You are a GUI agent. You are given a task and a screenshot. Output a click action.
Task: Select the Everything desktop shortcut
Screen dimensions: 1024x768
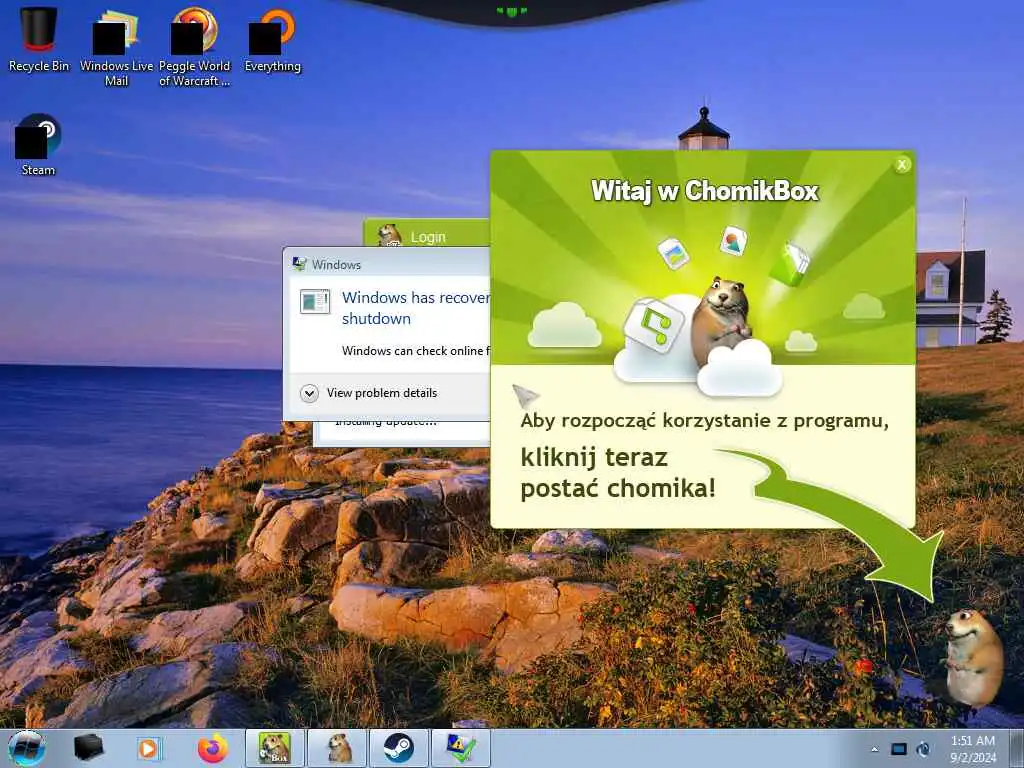point(272,39)
